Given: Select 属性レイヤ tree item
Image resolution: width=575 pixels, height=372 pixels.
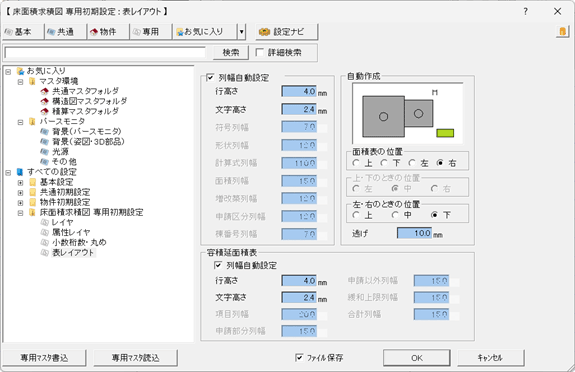Looking at the screenshot, I should (x=71, y=232).
